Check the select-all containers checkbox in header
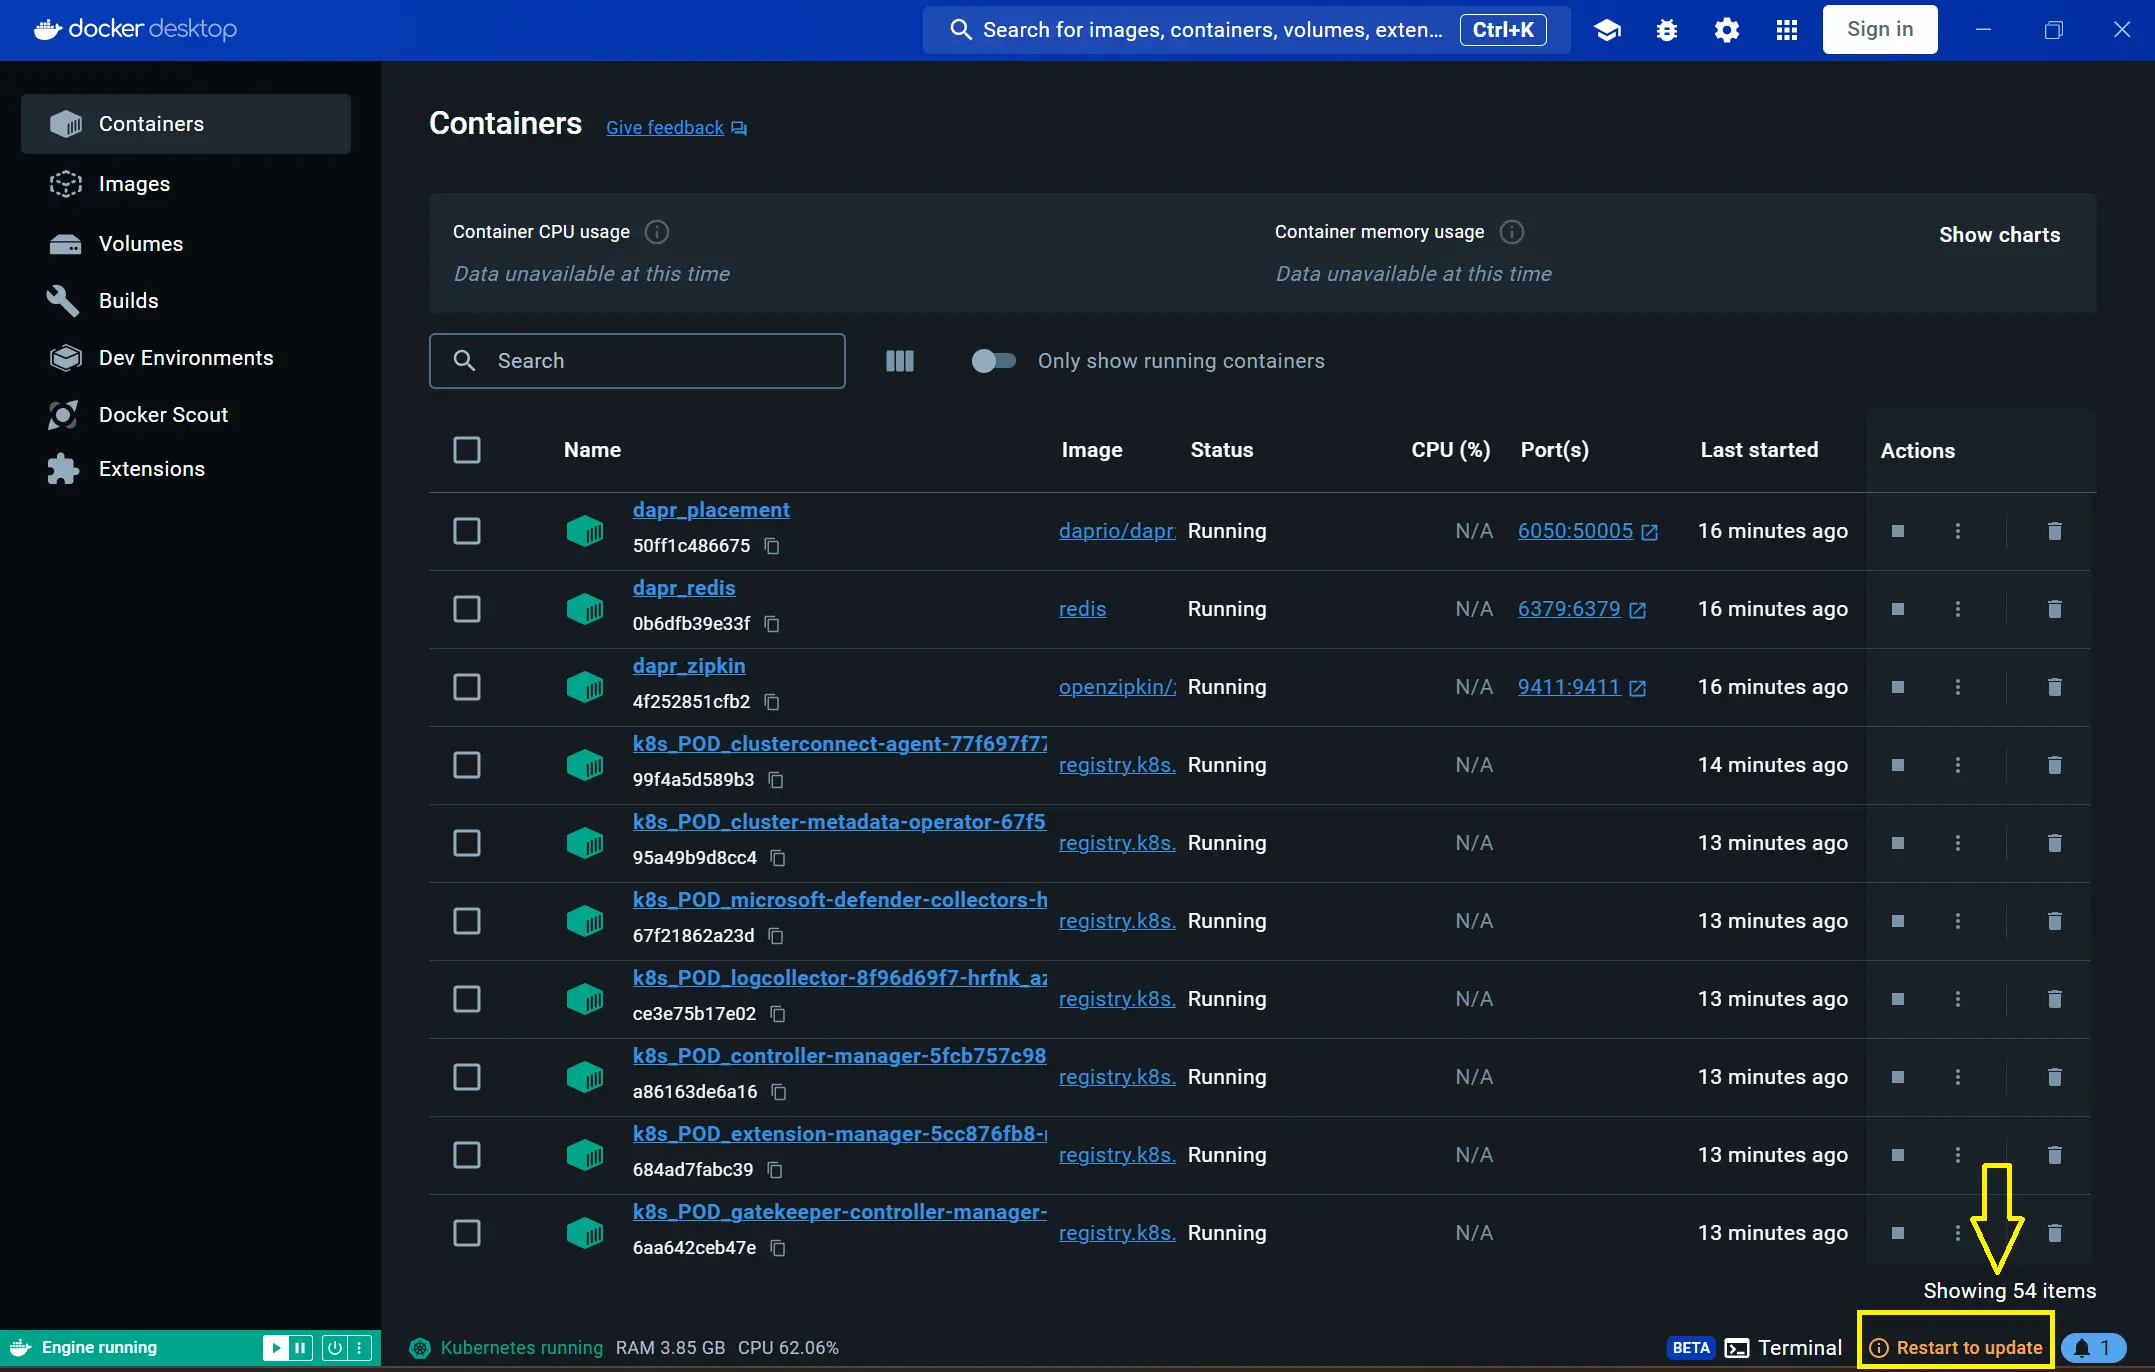This screenshot has height=1372, width=2155. point(467,450)
